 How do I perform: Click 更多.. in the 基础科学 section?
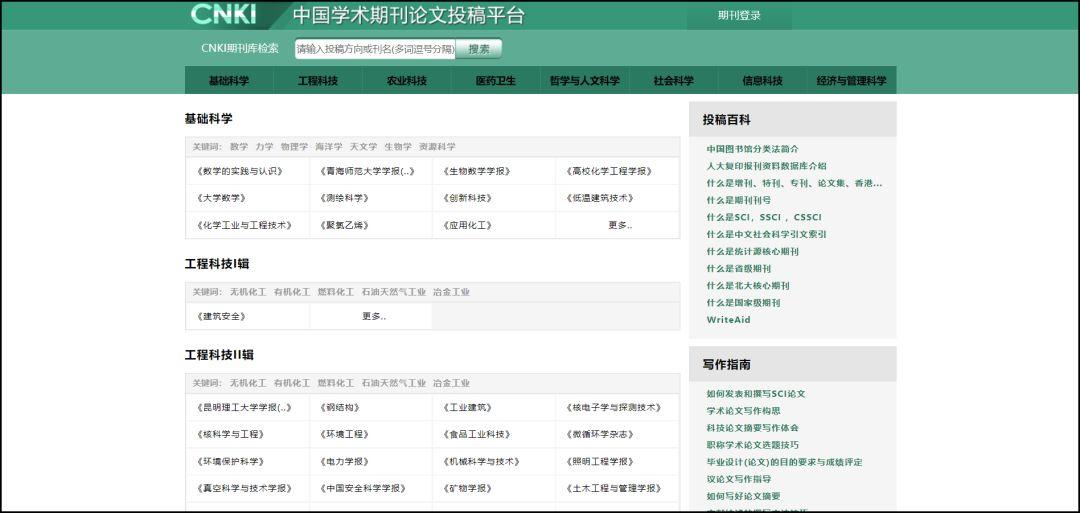click(x=620, y=225)
